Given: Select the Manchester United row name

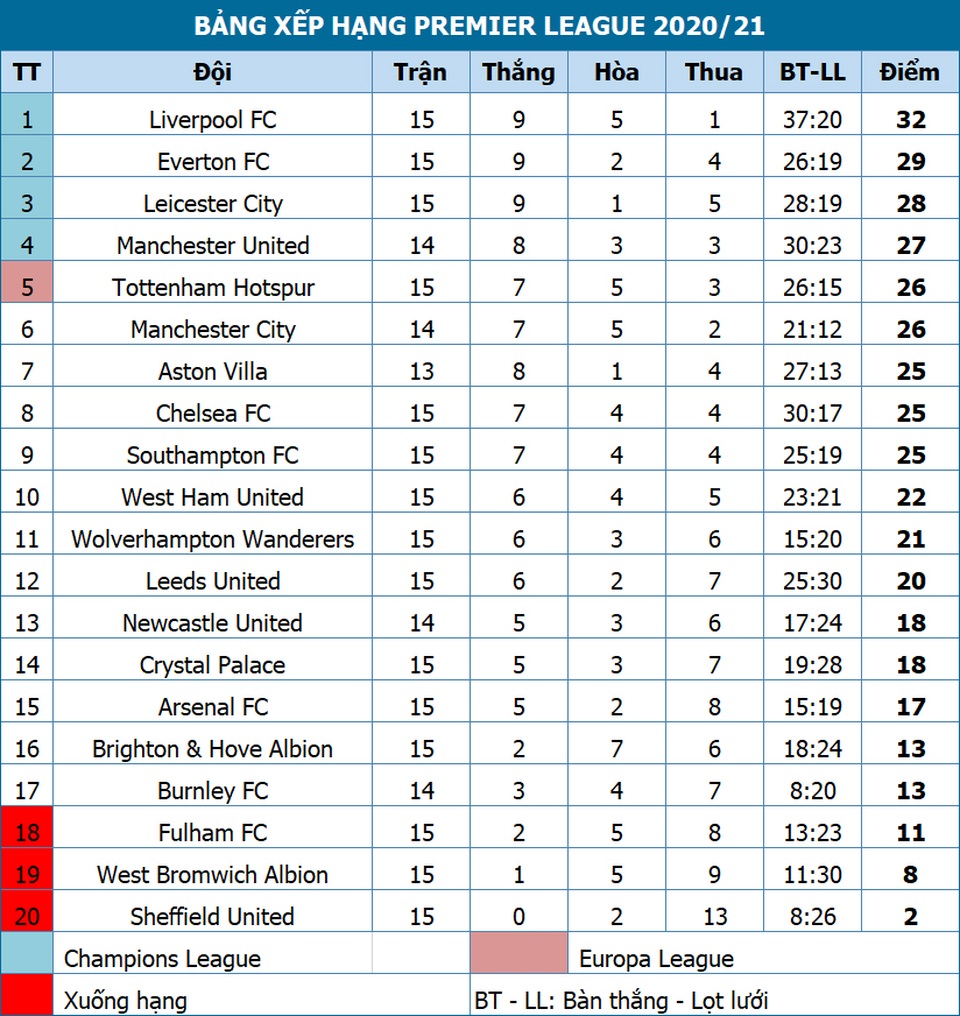Looking at the screenshot, I should tap(212, 246).
